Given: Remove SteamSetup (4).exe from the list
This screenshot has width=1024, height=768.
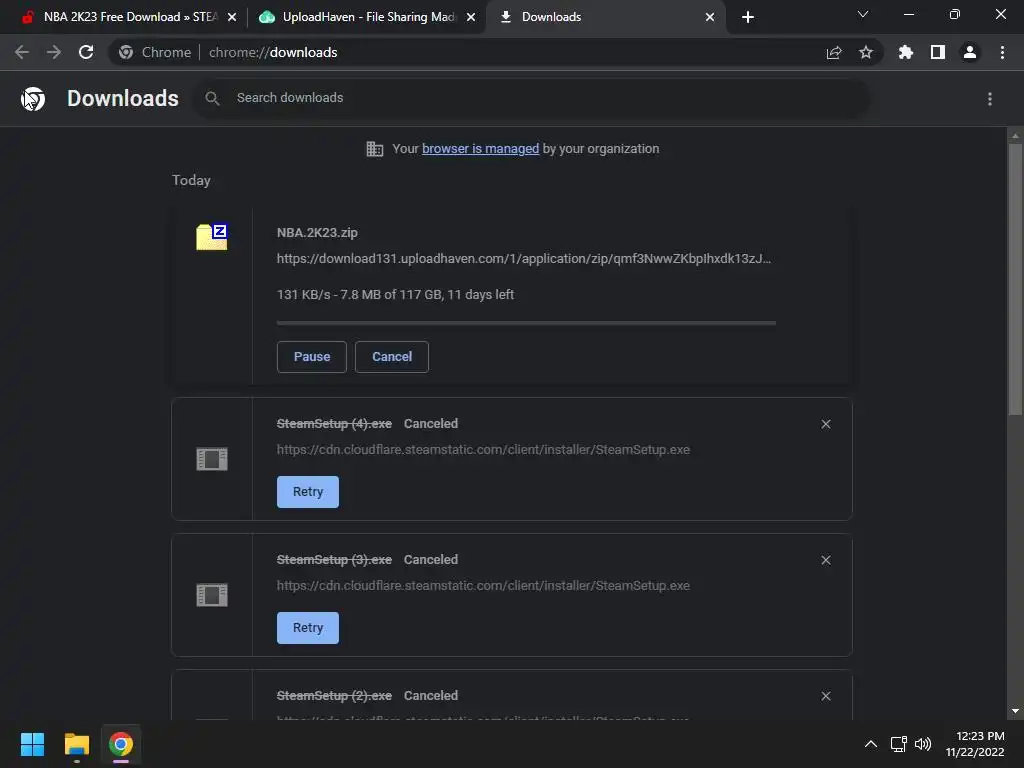Looking at the screenshot, I should 826,424.
